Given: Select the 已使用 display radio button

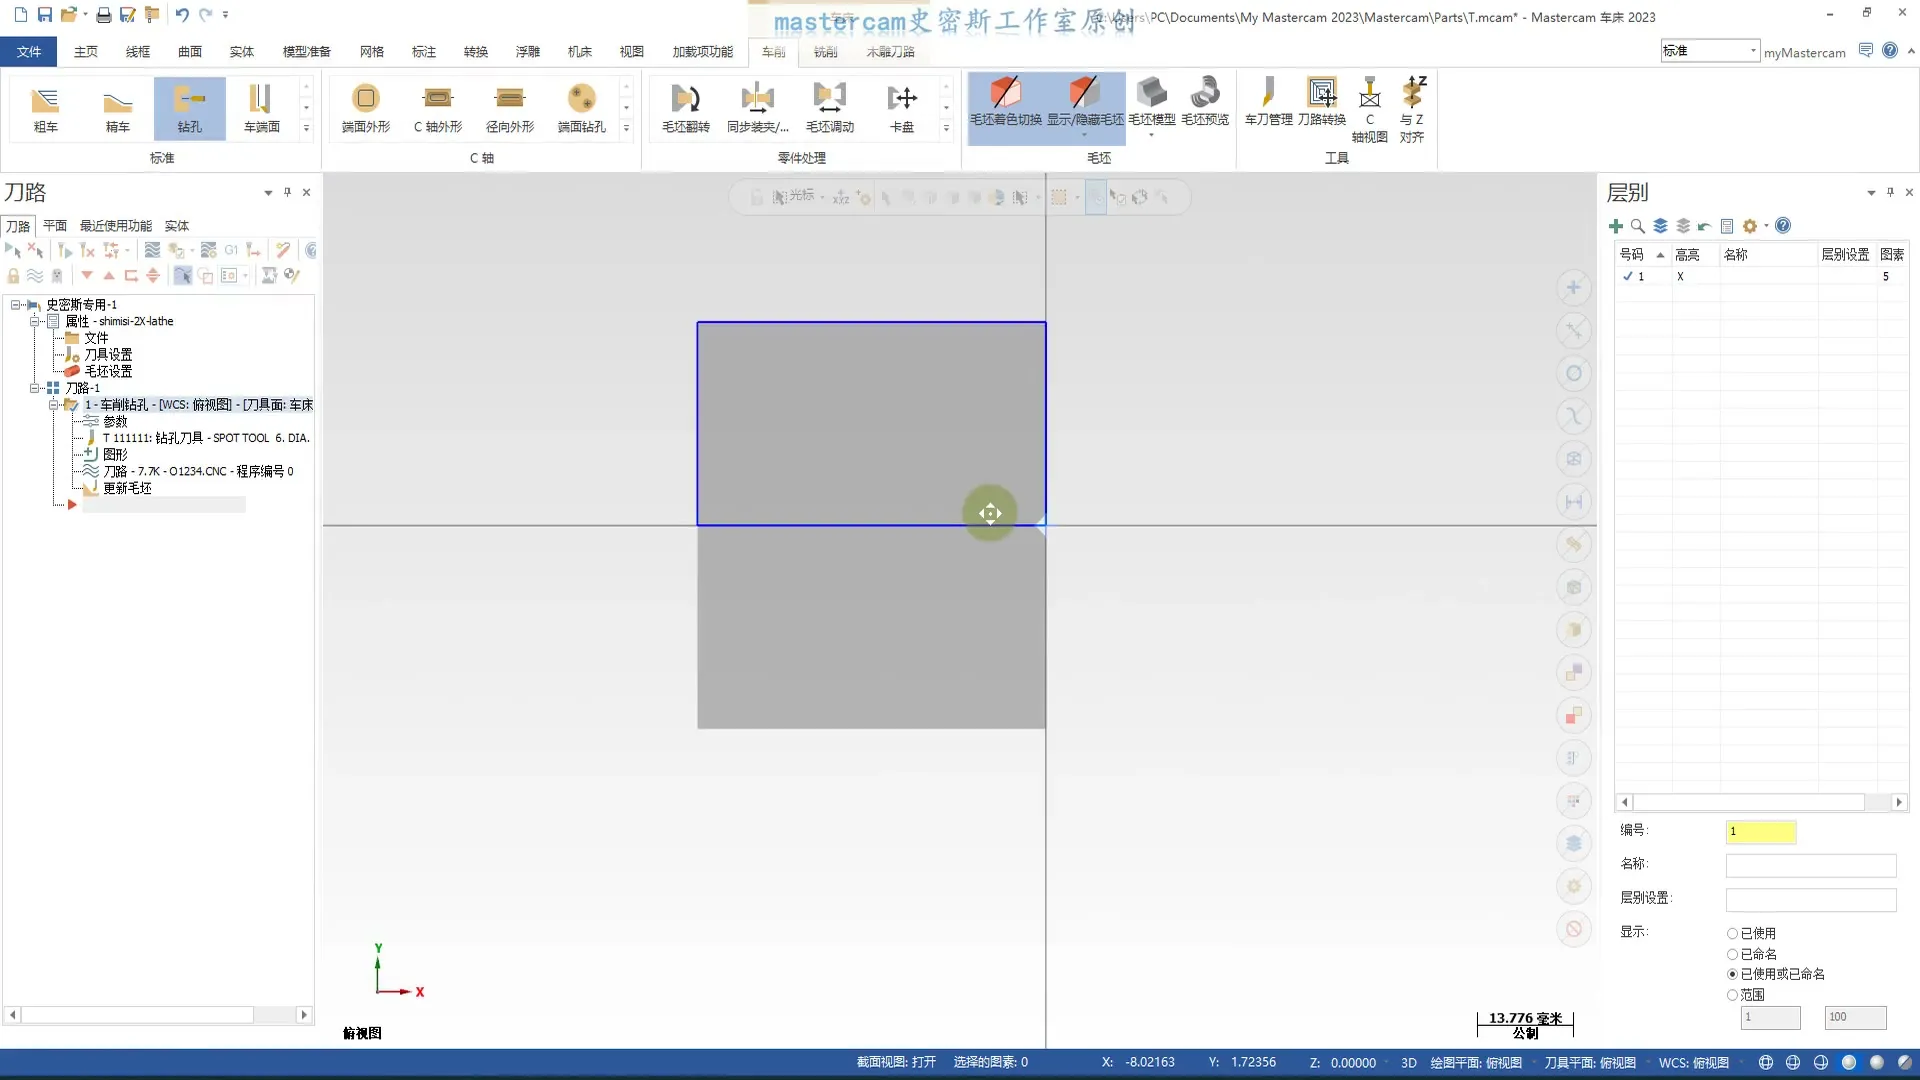Looking at the screenshot, I should (x=1732, y=933).
